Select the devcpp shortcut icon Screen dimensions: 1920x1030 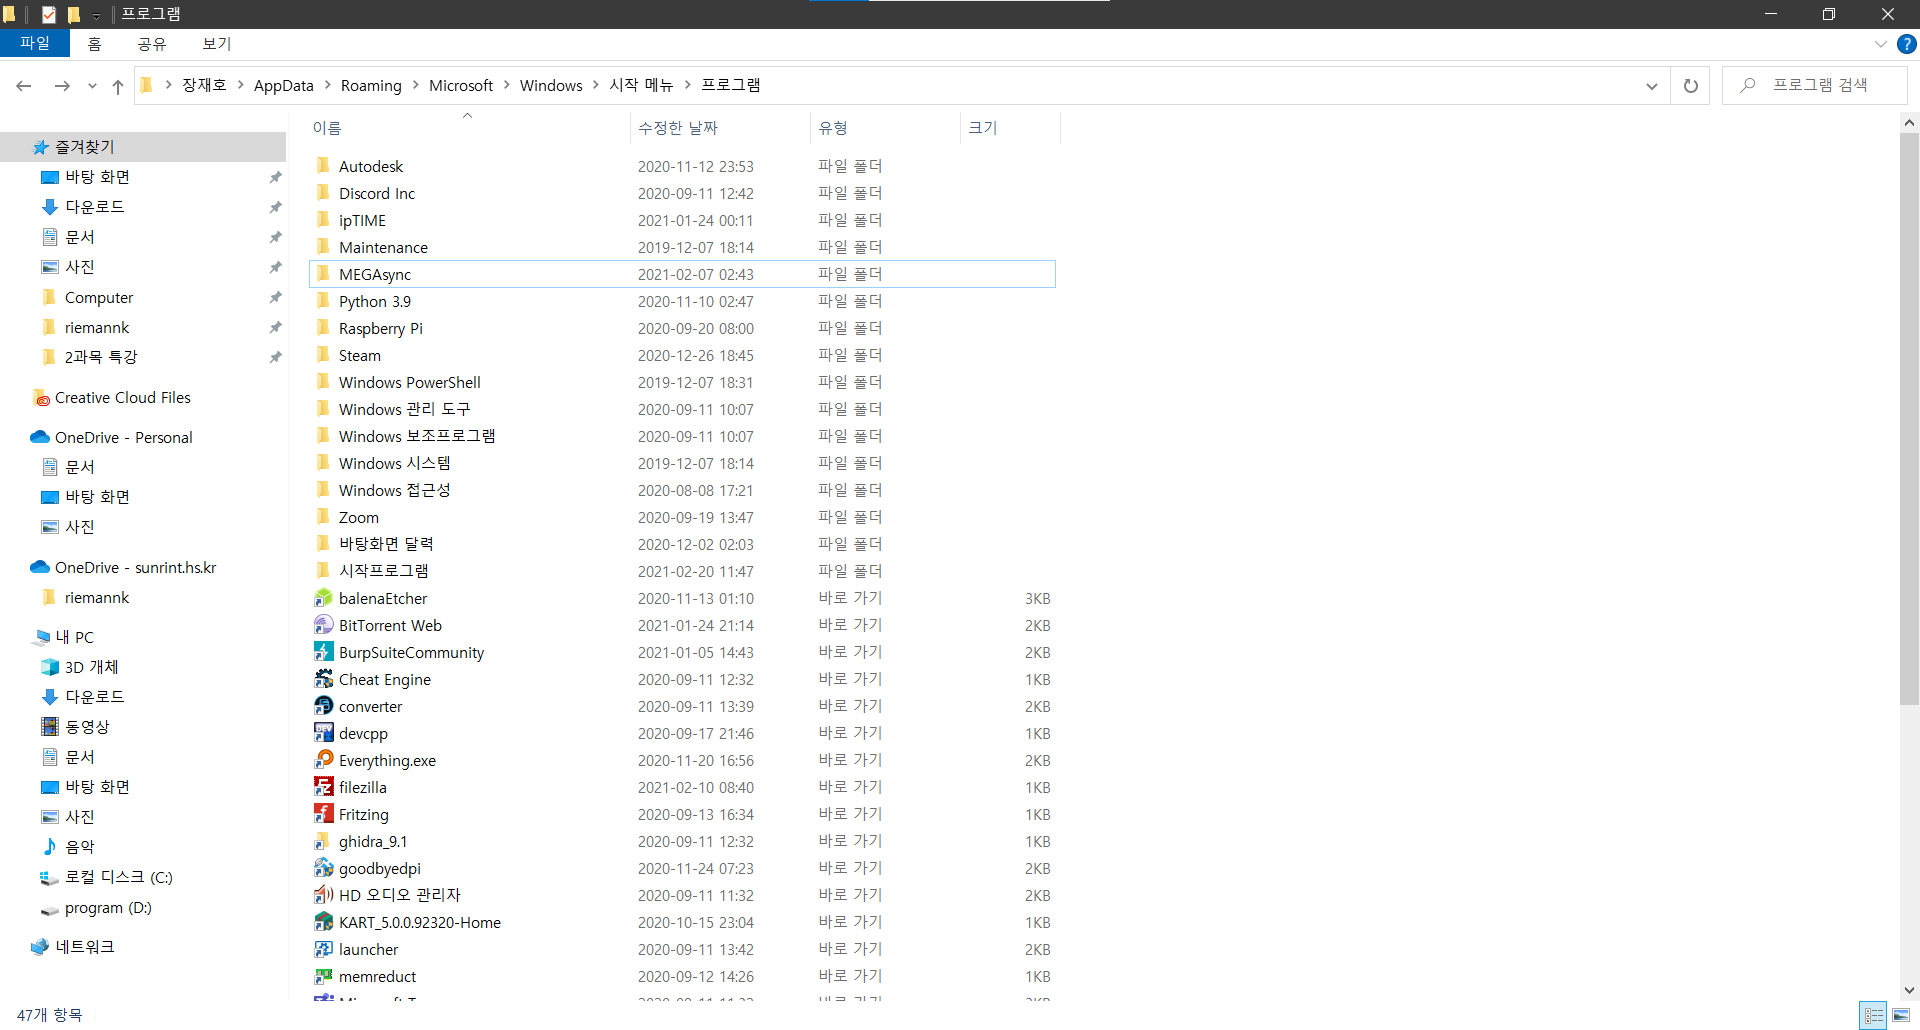[323, 733]
